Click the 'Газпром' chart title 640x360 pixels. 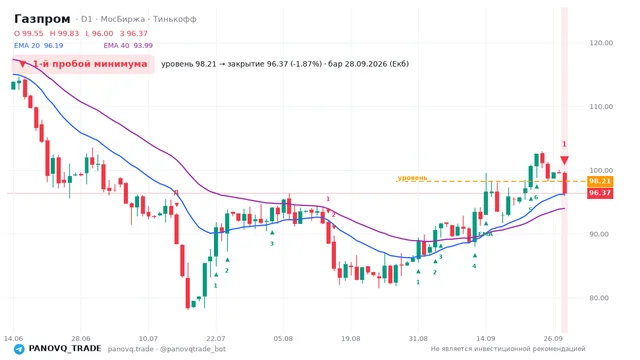click(x=42, y=19)
